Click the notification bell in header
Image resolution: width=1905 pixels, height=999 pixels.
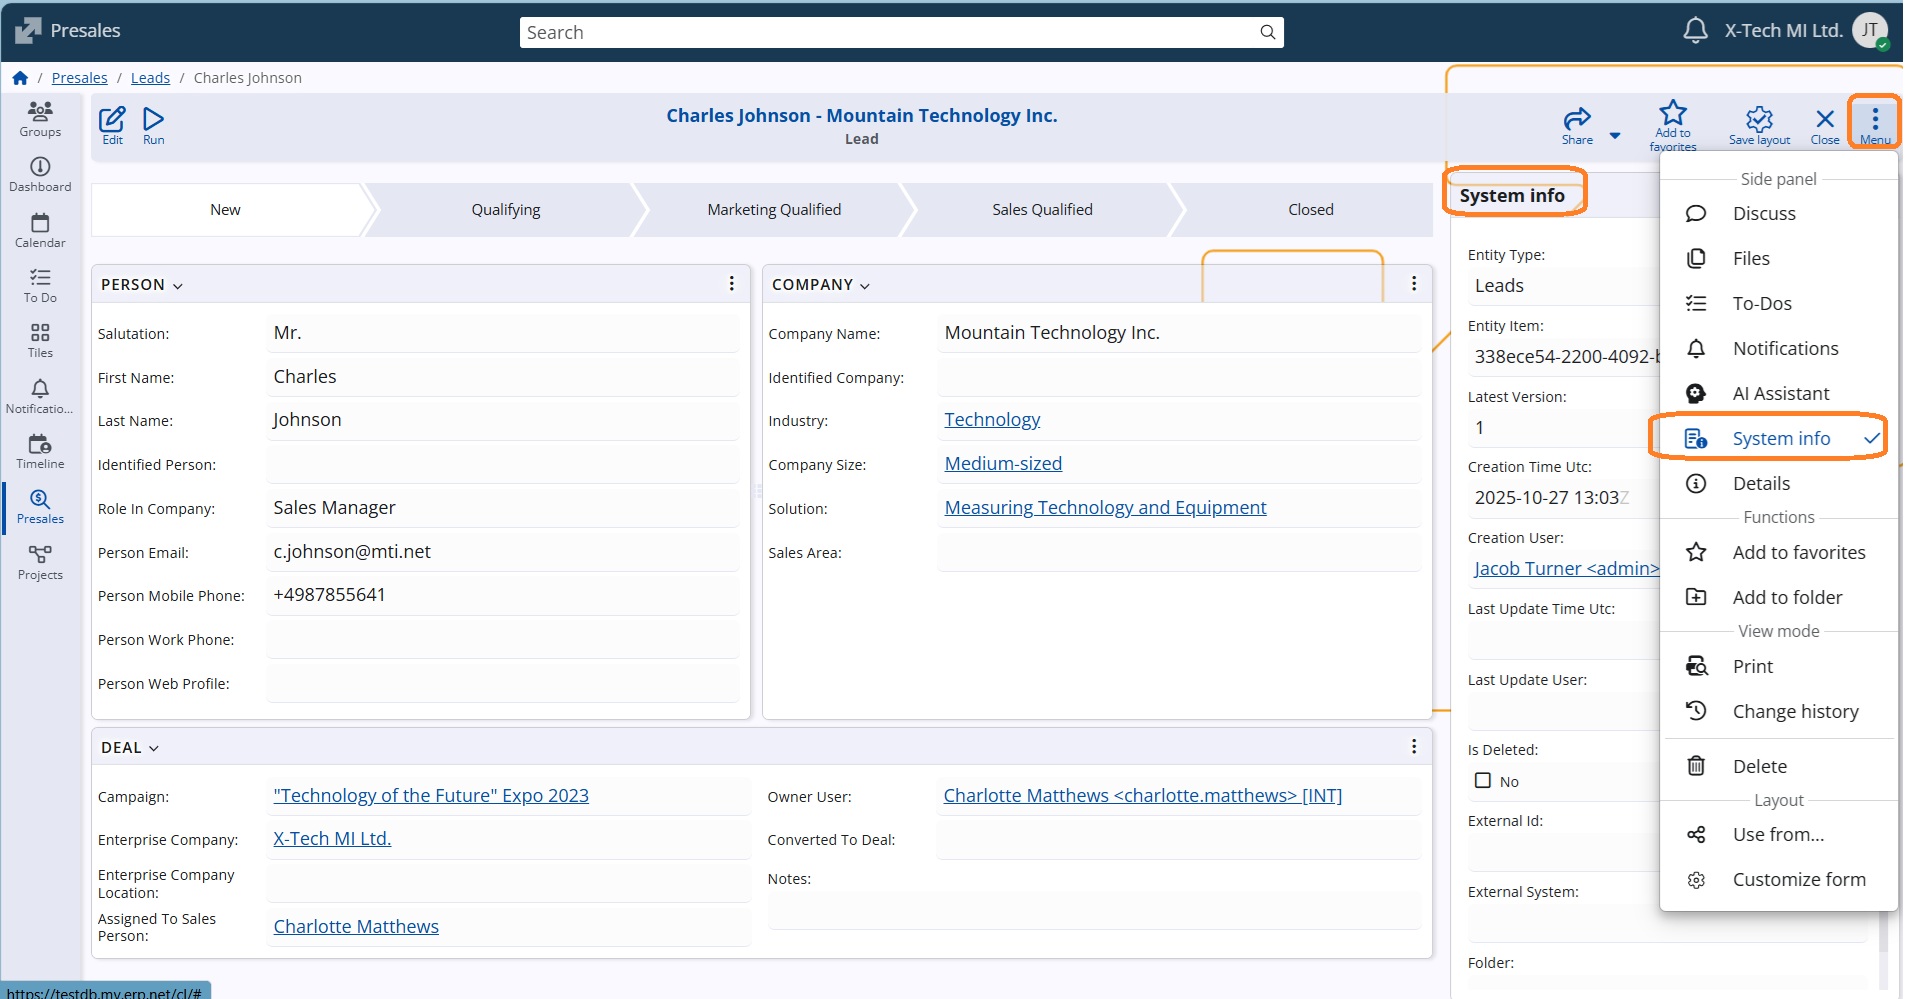(x=1694, y=31)
